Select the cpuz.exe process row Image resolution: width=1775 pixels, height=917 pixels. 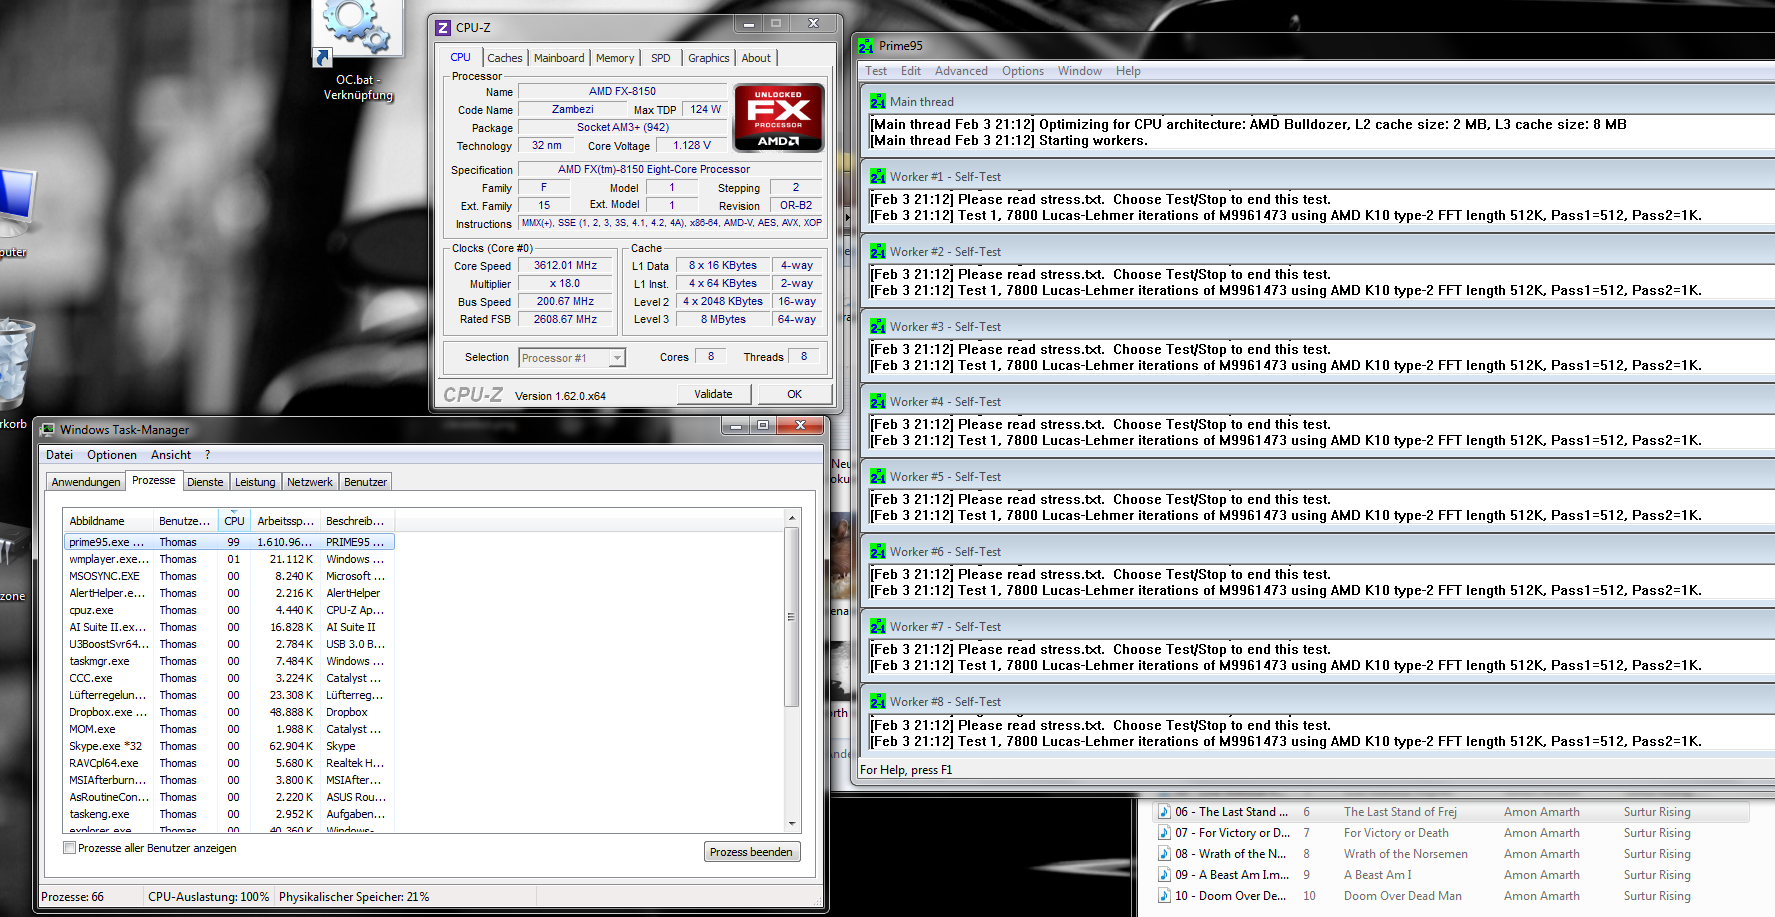pyautogui.click(x=230, y=610)
